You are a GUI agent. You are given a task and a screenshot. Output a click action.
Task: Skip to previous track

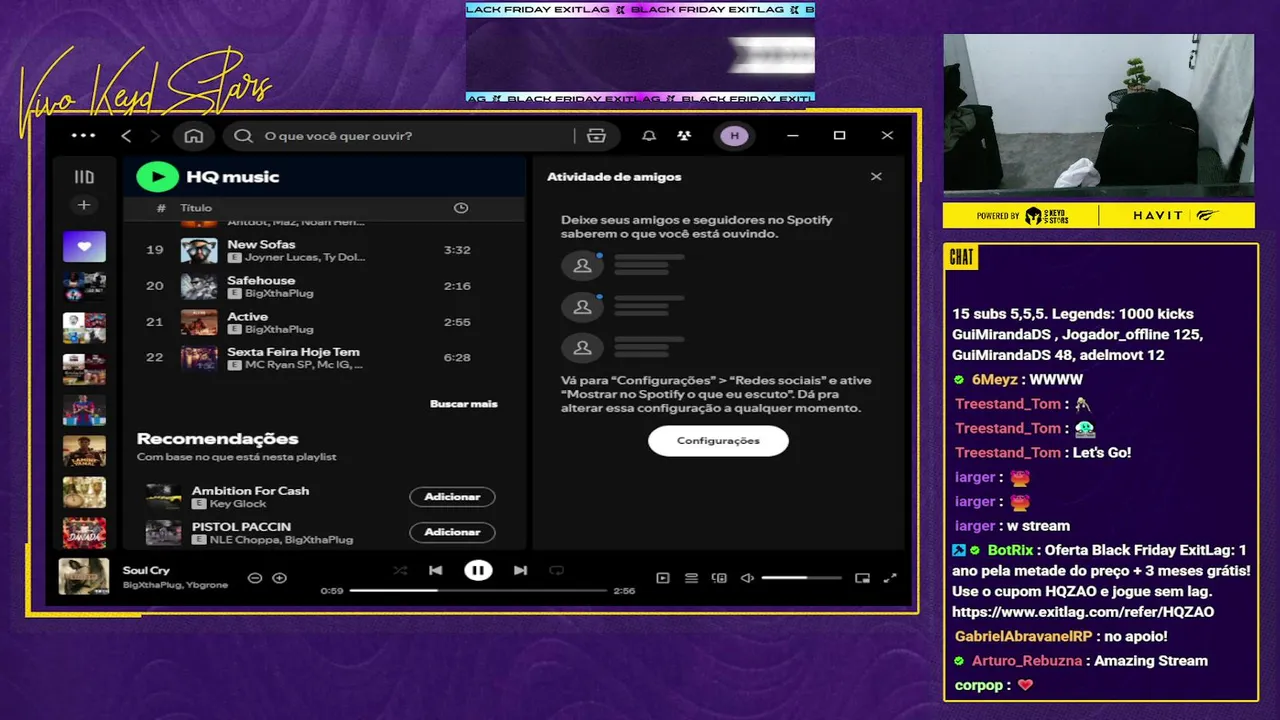(x=435, y=570)
